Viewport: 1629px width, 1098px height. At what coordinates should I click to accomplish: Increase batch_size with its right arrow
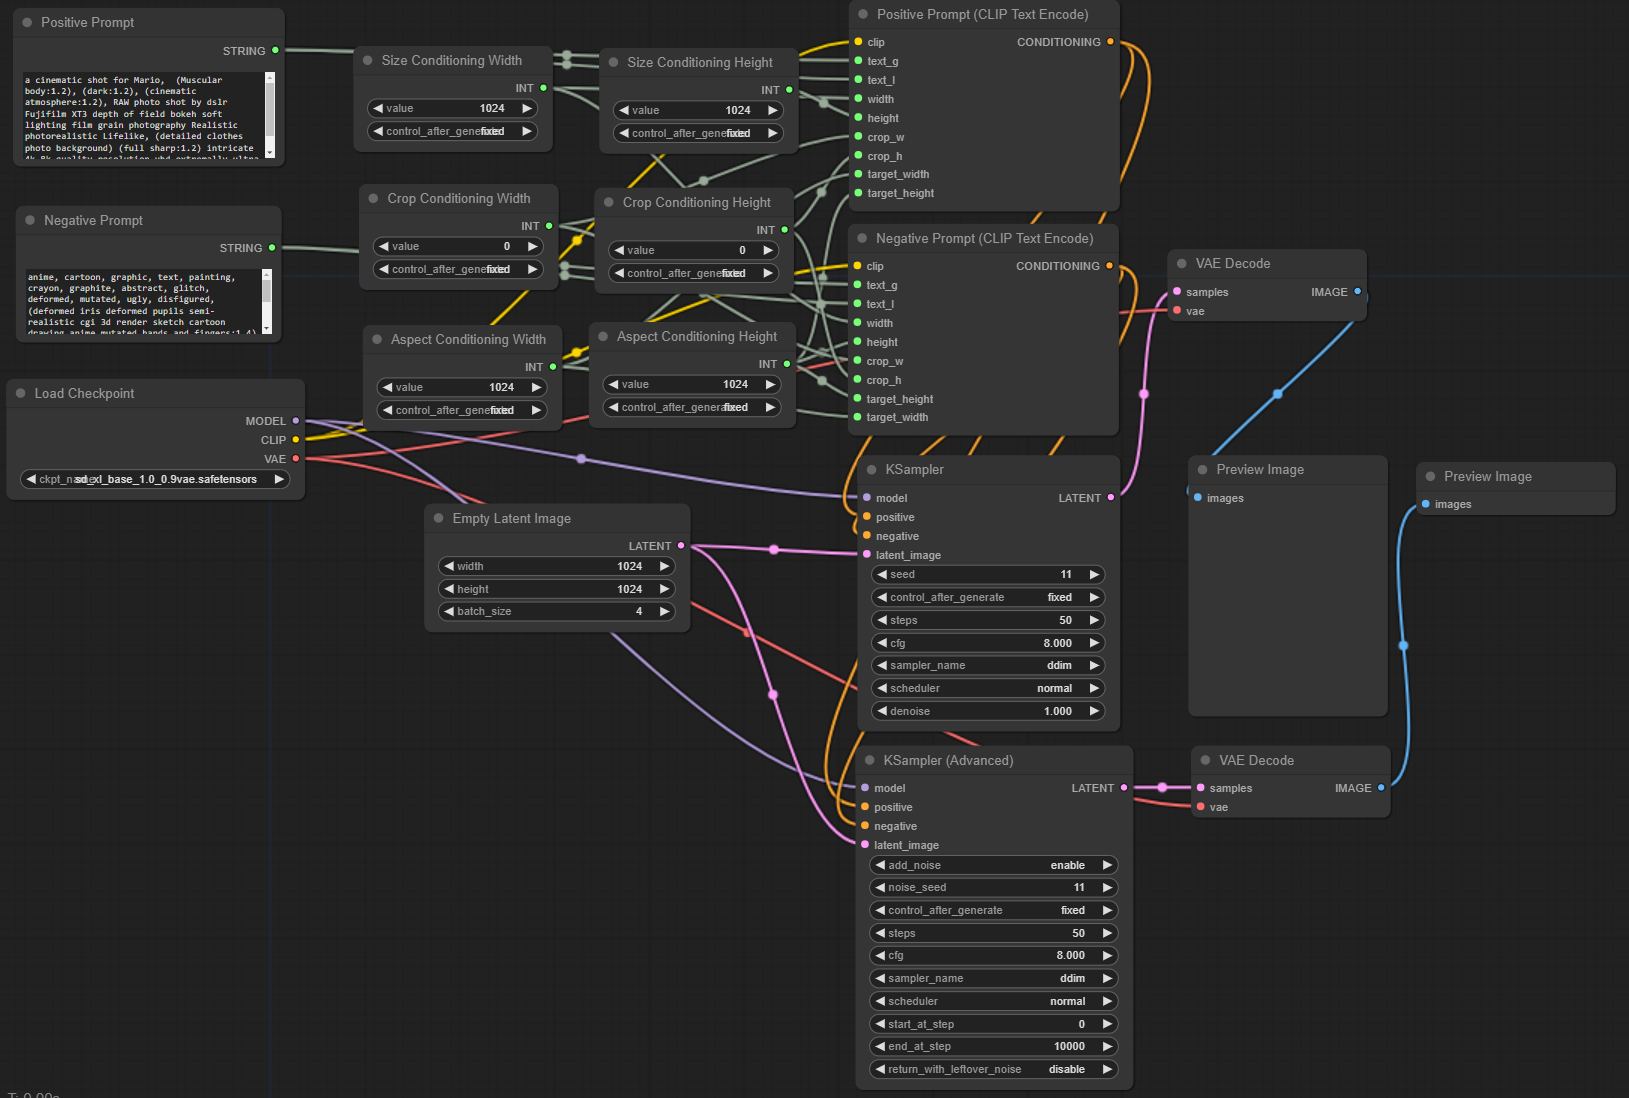664,611
